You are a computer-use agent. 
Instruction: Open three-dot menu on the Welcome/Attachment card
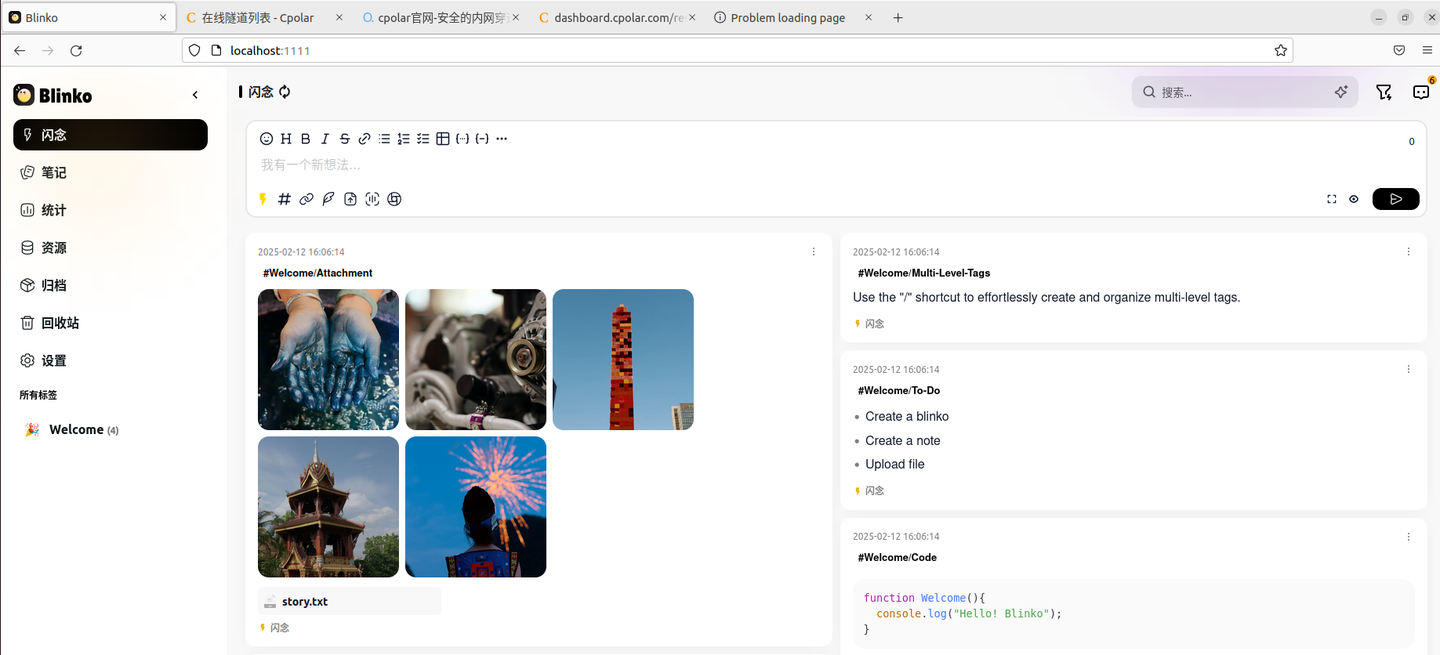813,251
